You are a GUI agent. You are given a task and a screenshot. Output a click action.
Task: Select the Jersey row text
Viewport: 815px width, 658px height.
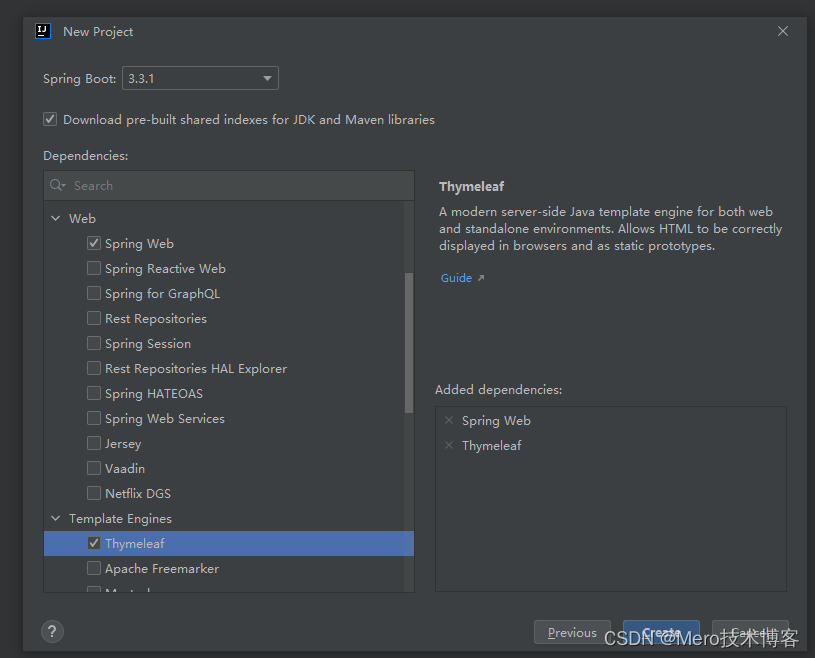123,443
